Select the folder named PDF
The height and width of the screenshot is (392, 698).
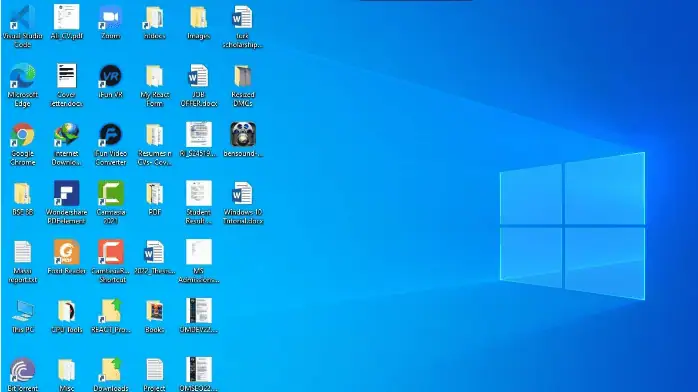click(x=154, y=194)
